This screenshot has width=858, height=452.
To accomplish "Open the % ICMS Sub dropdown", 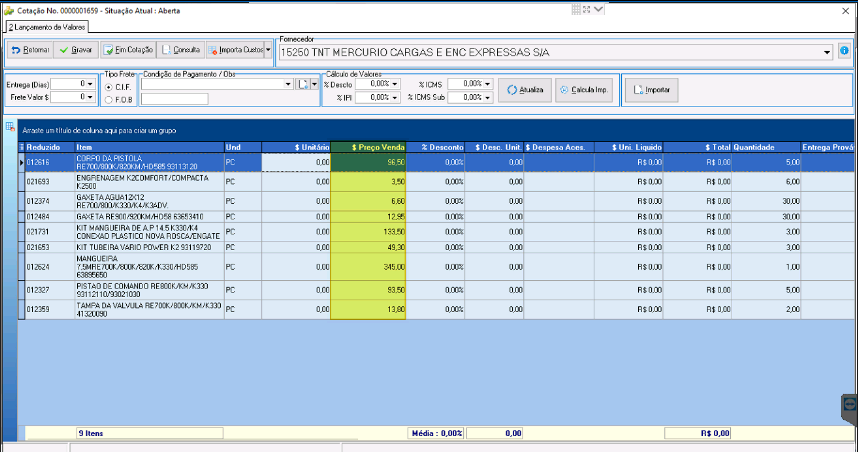I will pyautogui.click(x=487, y=97).
